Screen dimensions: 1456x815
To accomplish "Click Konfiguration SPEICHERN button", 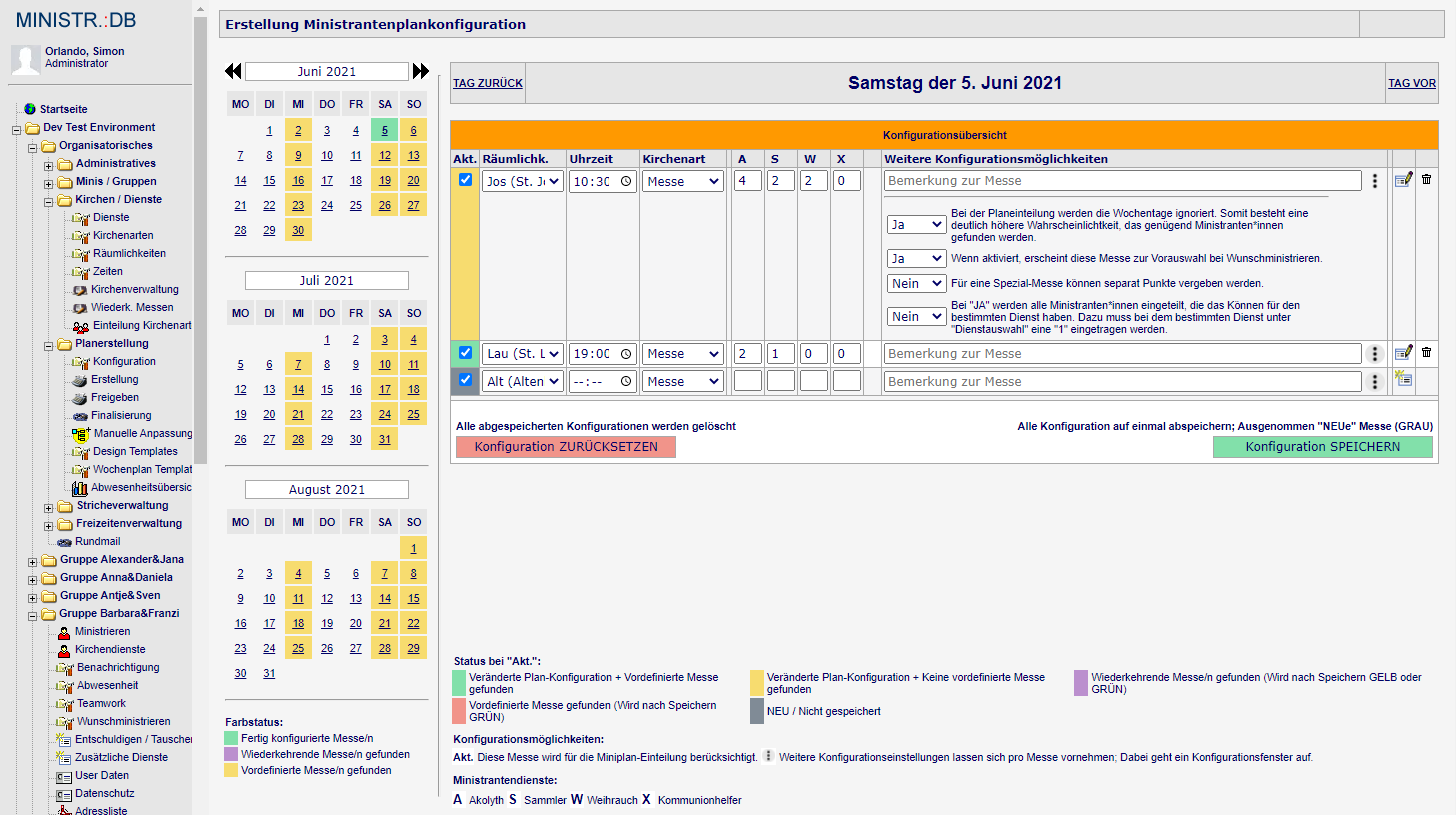I will pyautogui.click(x=1323, y=447).
